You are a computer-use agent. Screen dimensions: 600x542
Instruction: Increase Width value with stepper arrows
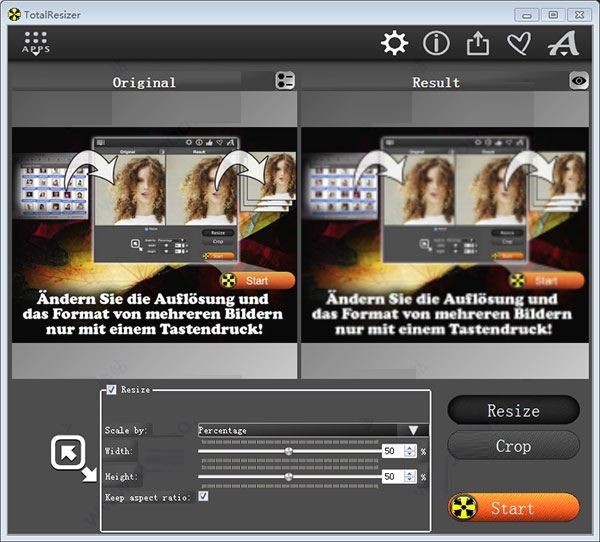click(x=411, y=447)
